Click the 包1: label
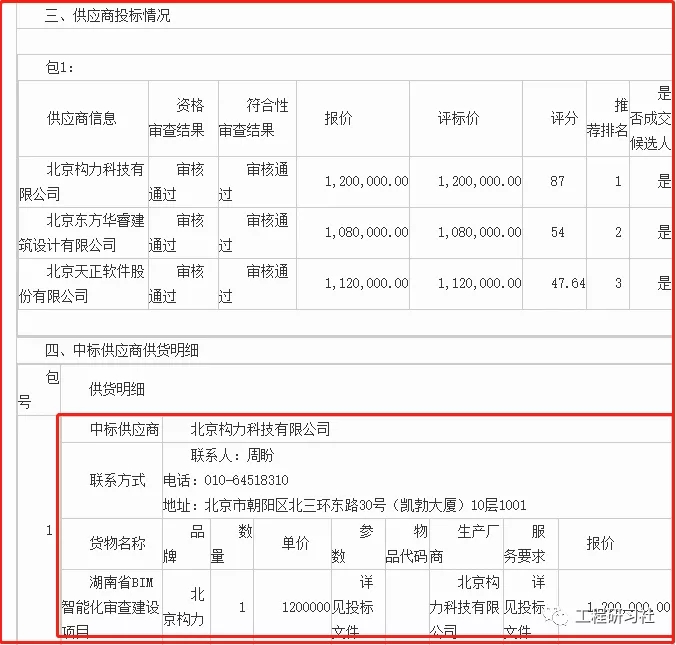676x645 pixels. coord(59,67)
